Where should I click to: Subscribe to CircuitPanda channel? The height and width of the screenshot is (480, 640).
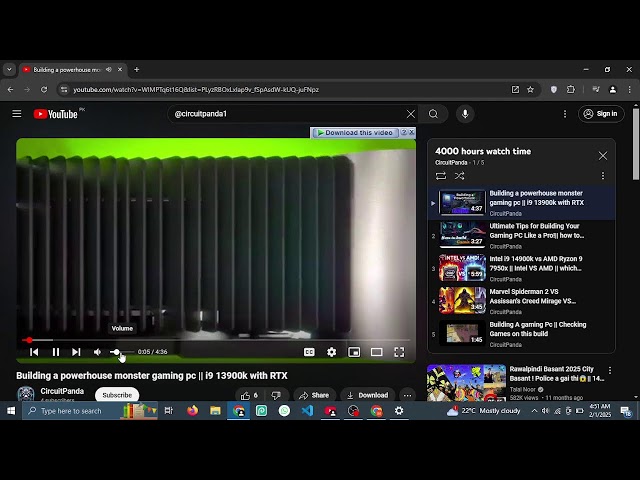pos(117,395)
